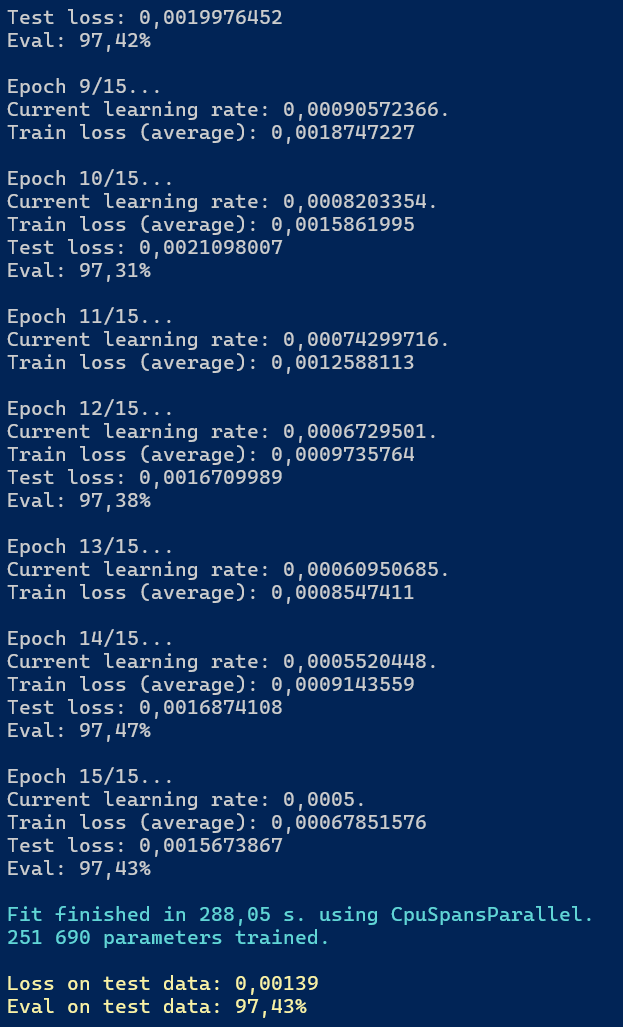This screenshot has width=623, height=1027.
Task: Click the Epoch 12/15 heading line
Action: (90, 409)
